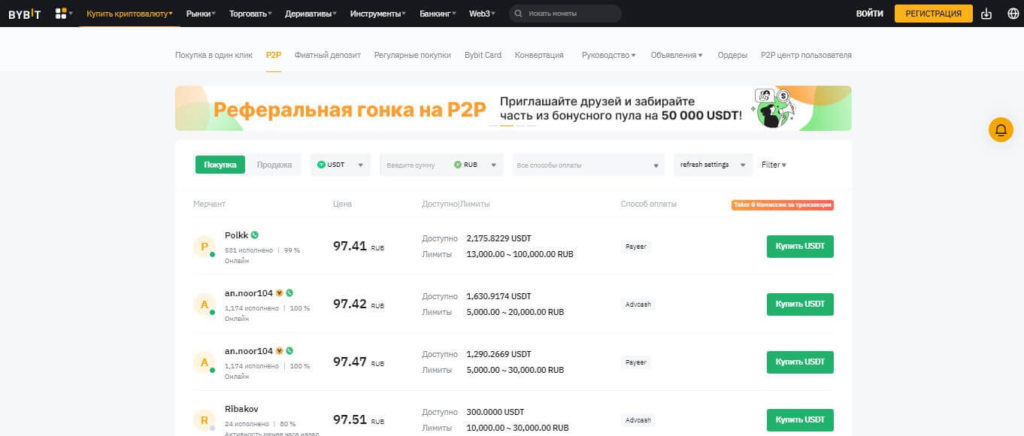
Task: Open the download app icon
Action: click(x=987, y=14)
